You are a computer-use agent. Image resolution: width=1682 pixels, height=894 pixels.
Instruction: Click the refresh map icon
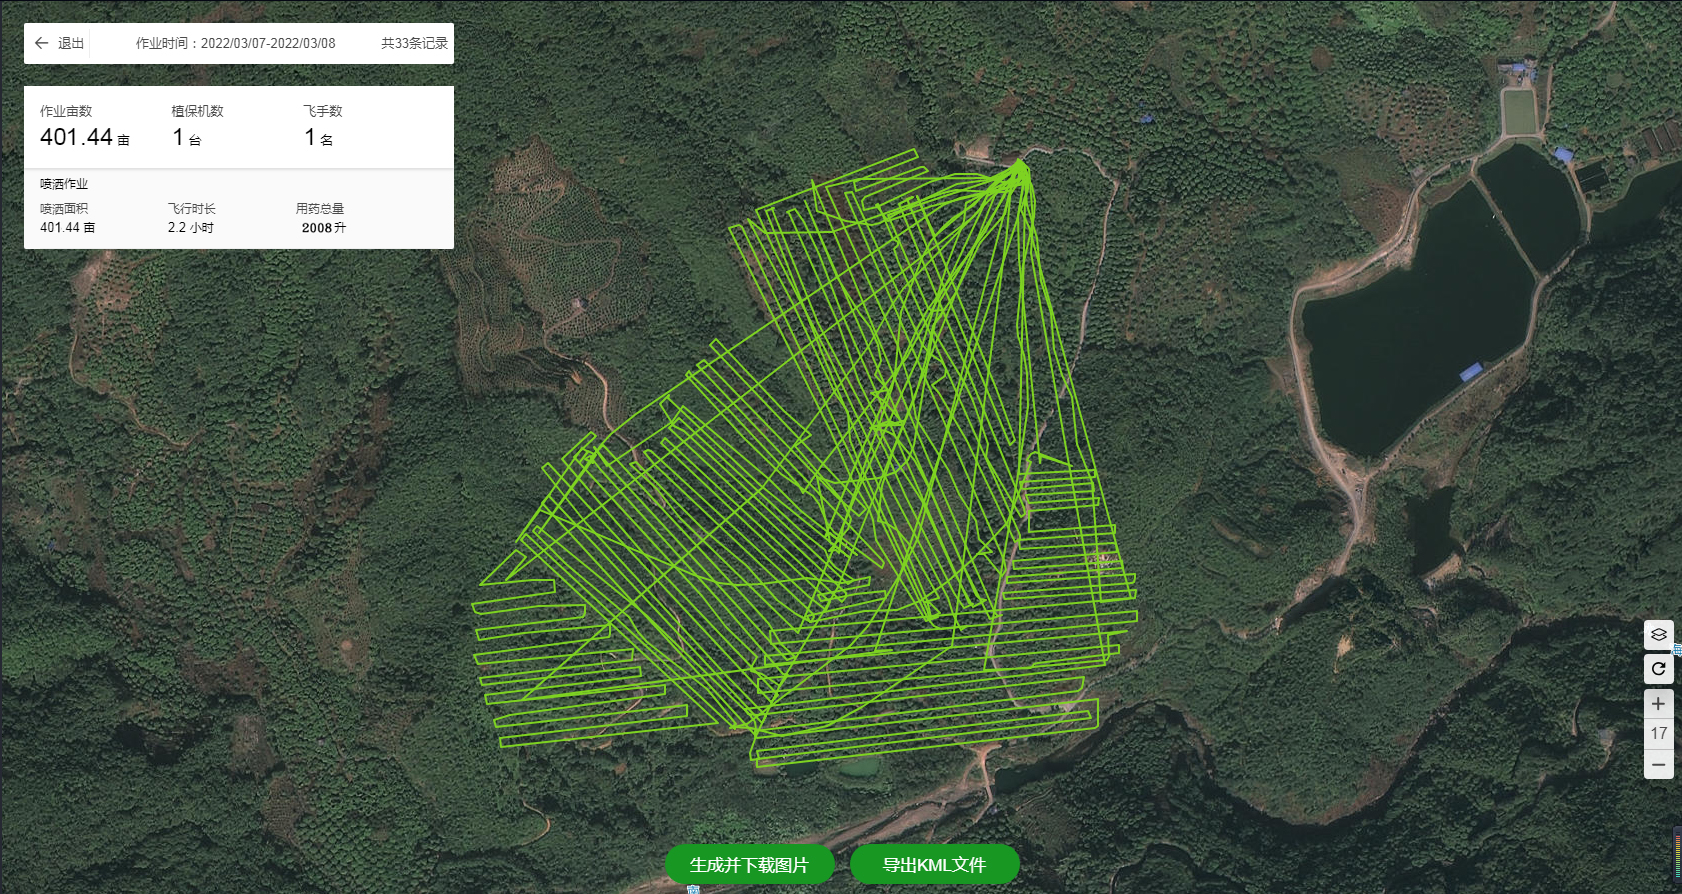click(x=1658, y=668)
